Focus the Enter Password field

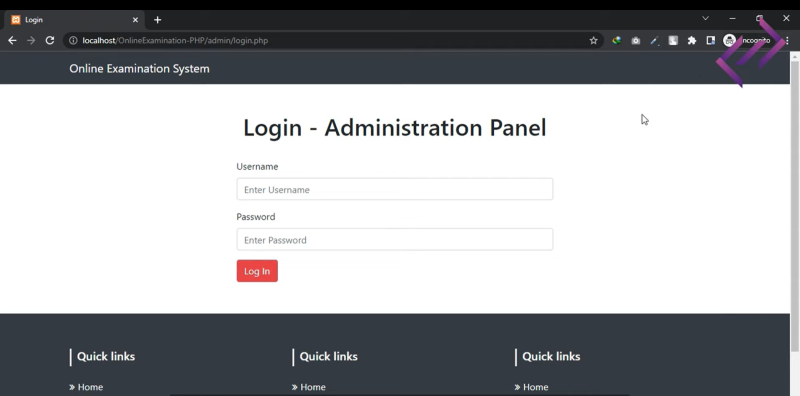(394, 240)
